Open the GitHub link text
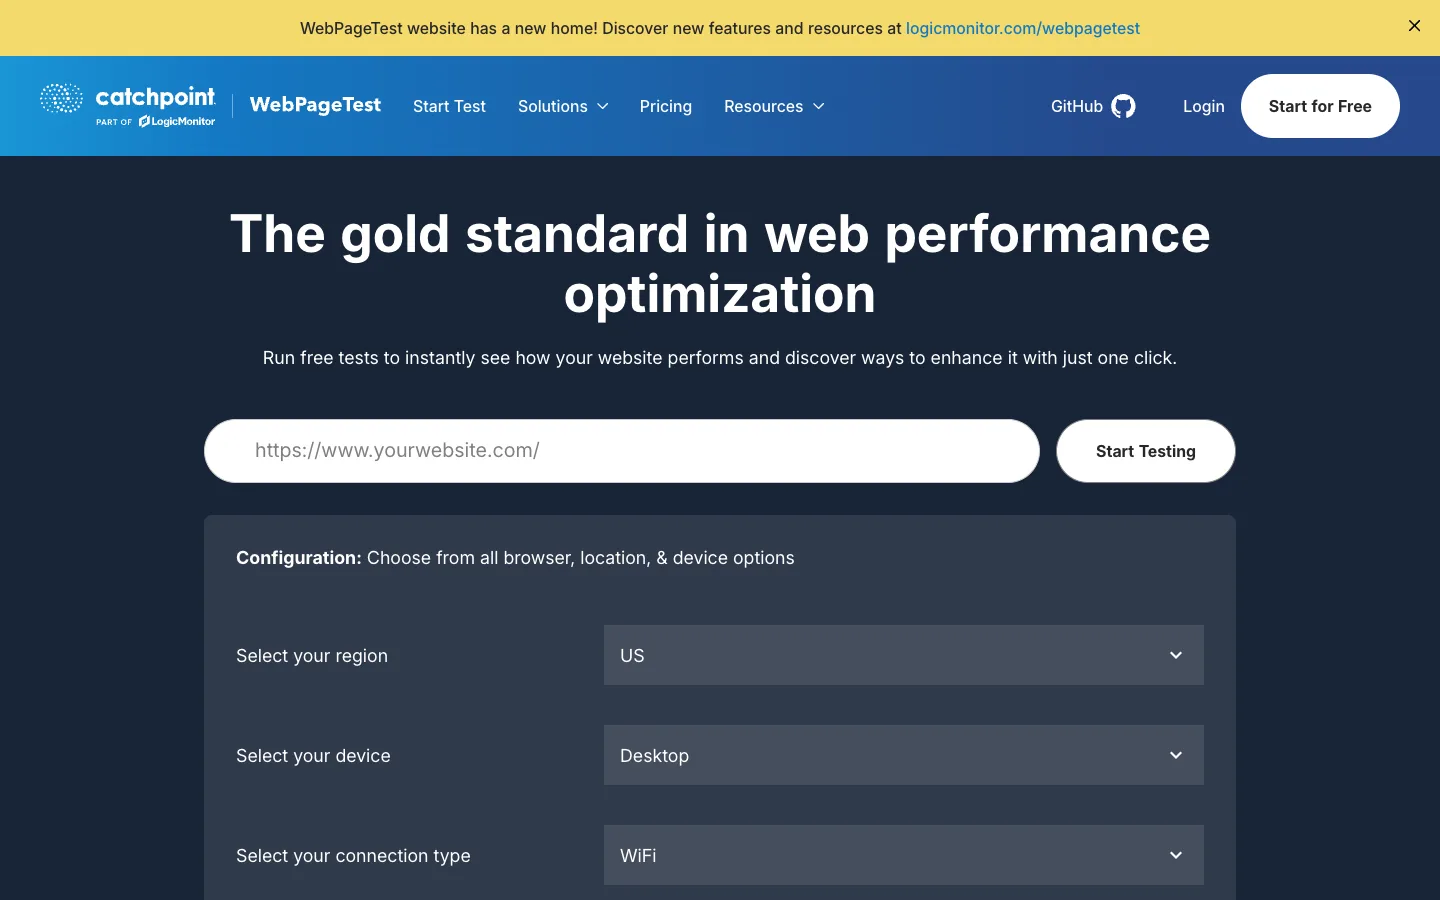Image resolution: width=1440 pixels, height=900 pixels. click(x=1076, y=106)
